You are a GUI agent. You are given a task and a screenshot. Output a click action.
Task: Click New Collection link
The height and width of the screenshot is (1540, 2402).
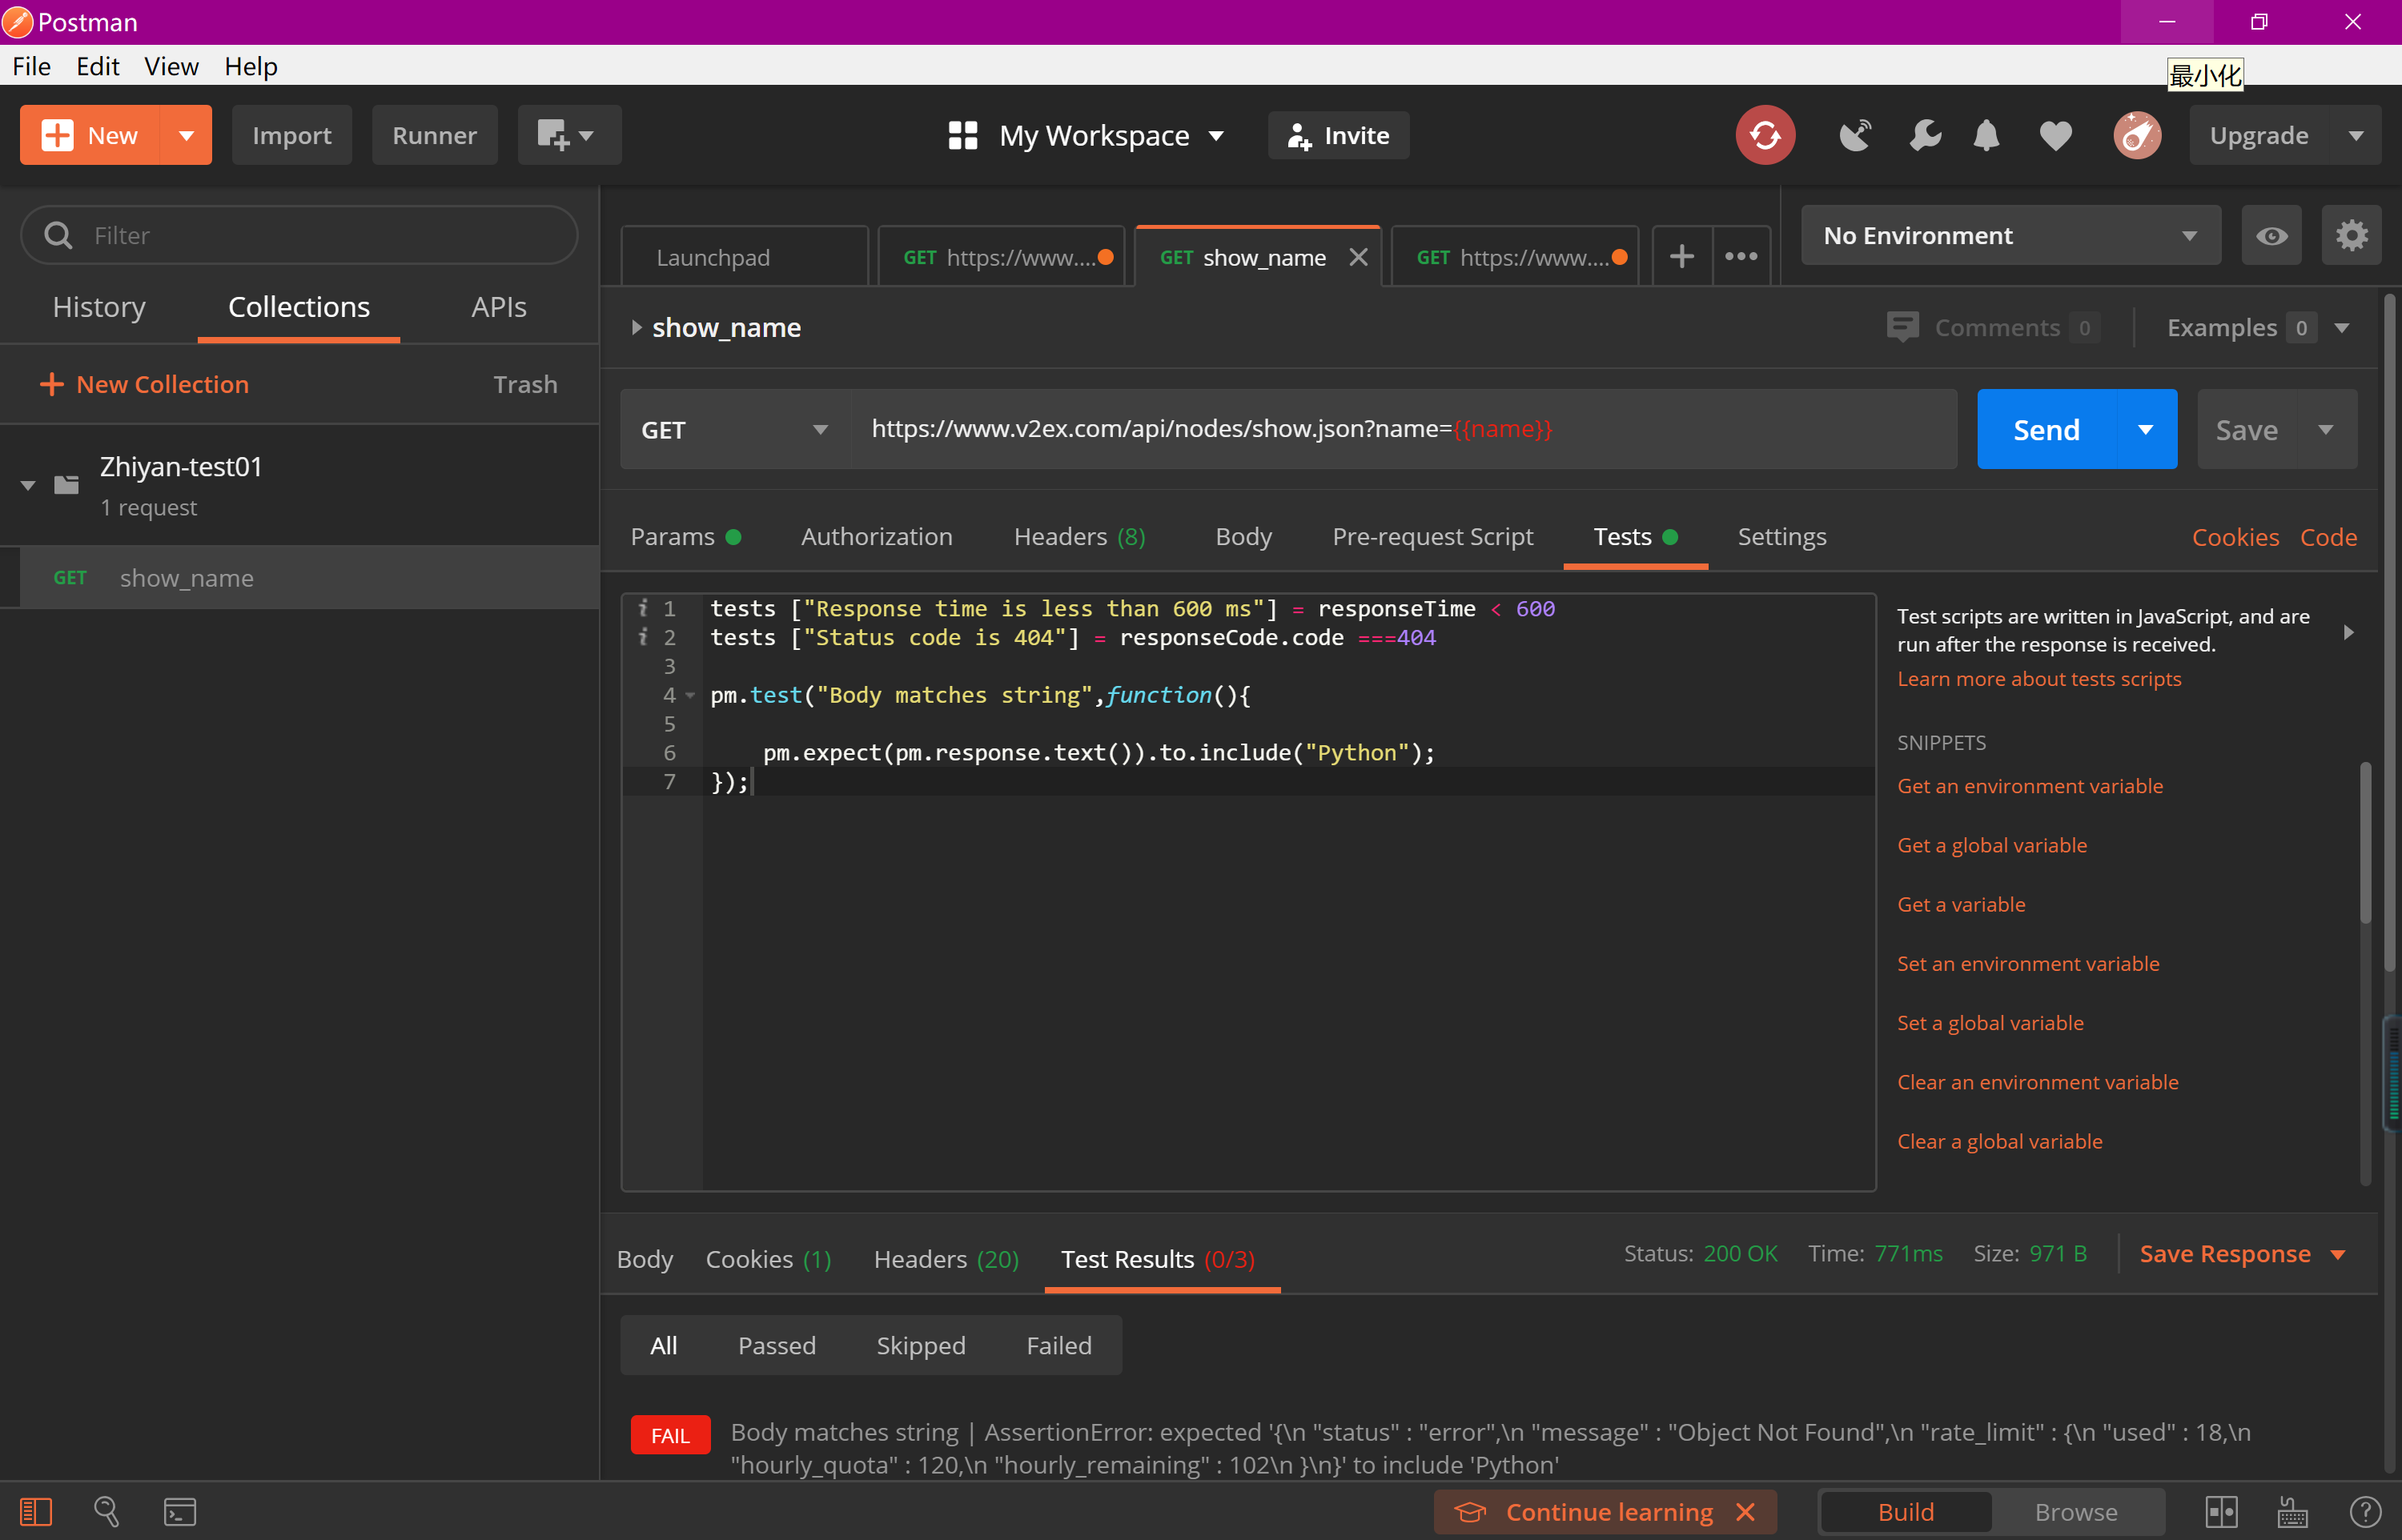(143, 384)
